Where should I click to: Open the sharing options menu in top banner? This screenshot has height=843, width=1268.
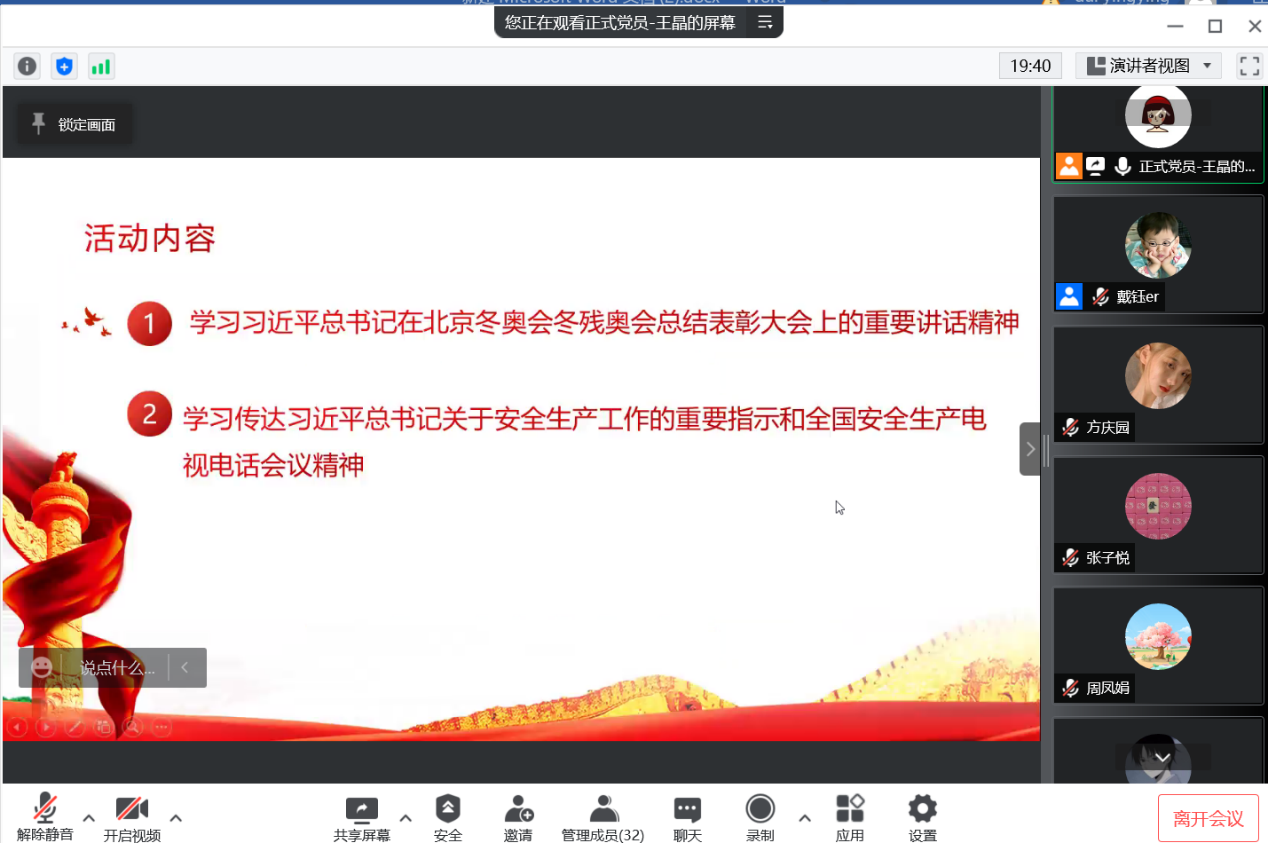(x=765, y=22)
